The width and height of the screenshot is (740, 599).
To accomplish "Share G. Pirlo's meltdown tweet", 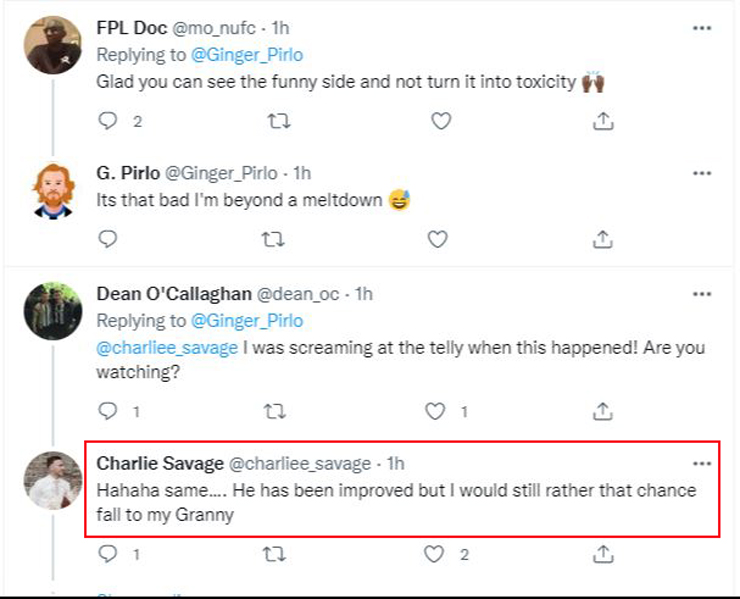I will click(603, 239).
